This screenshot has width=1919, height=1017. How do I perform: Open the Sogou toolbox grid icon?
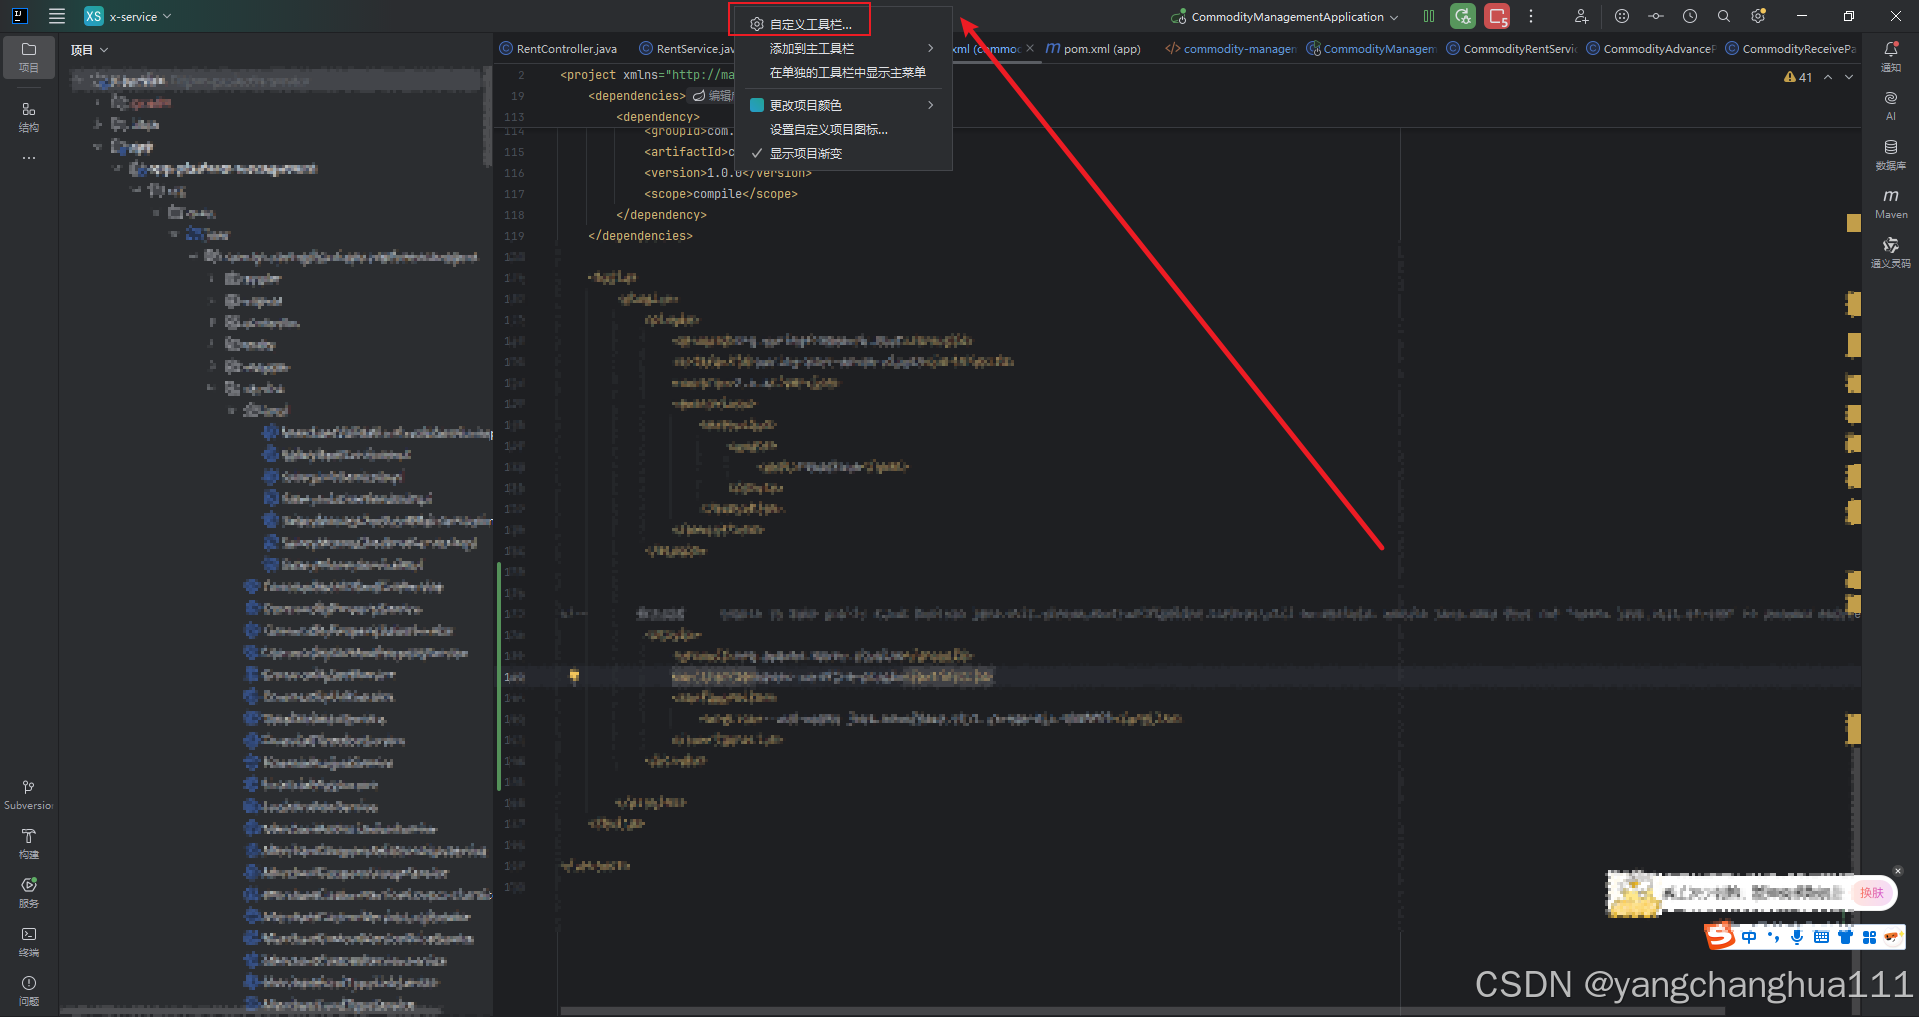[x=1869, y=937]
